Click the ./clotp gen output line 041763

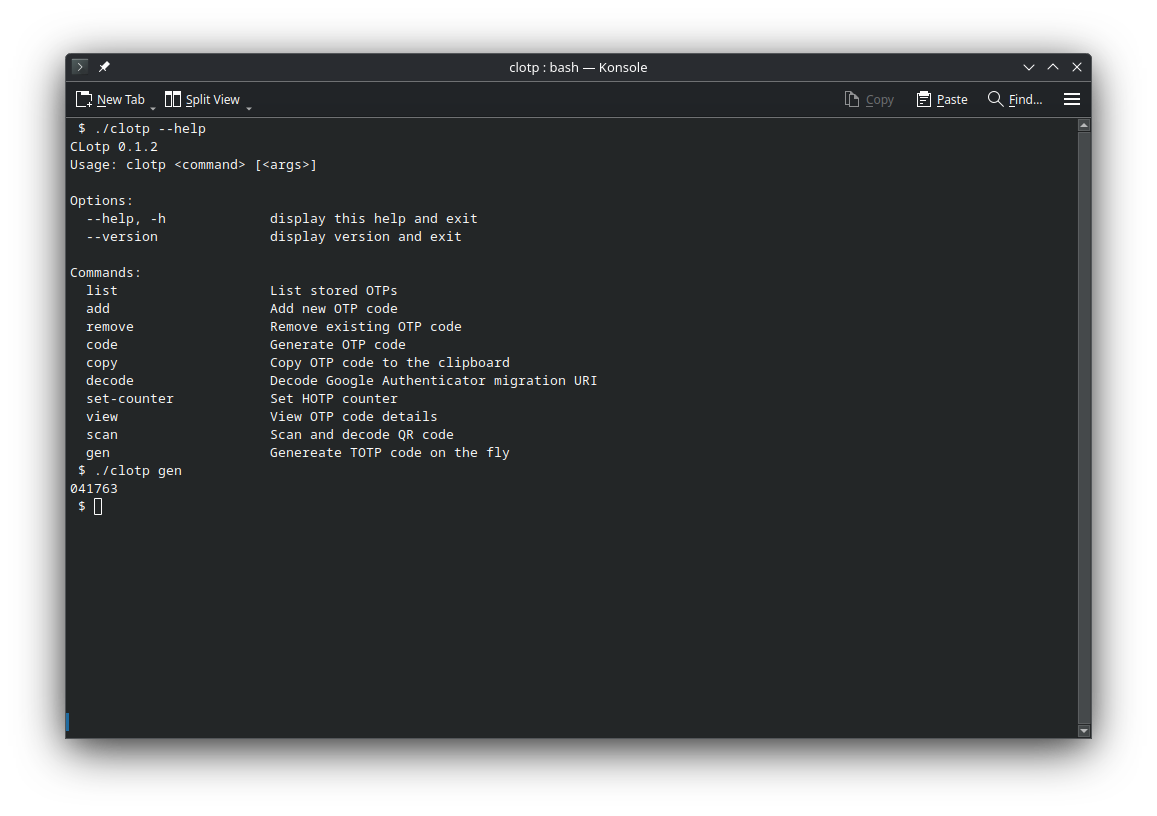tap(93, 488)
